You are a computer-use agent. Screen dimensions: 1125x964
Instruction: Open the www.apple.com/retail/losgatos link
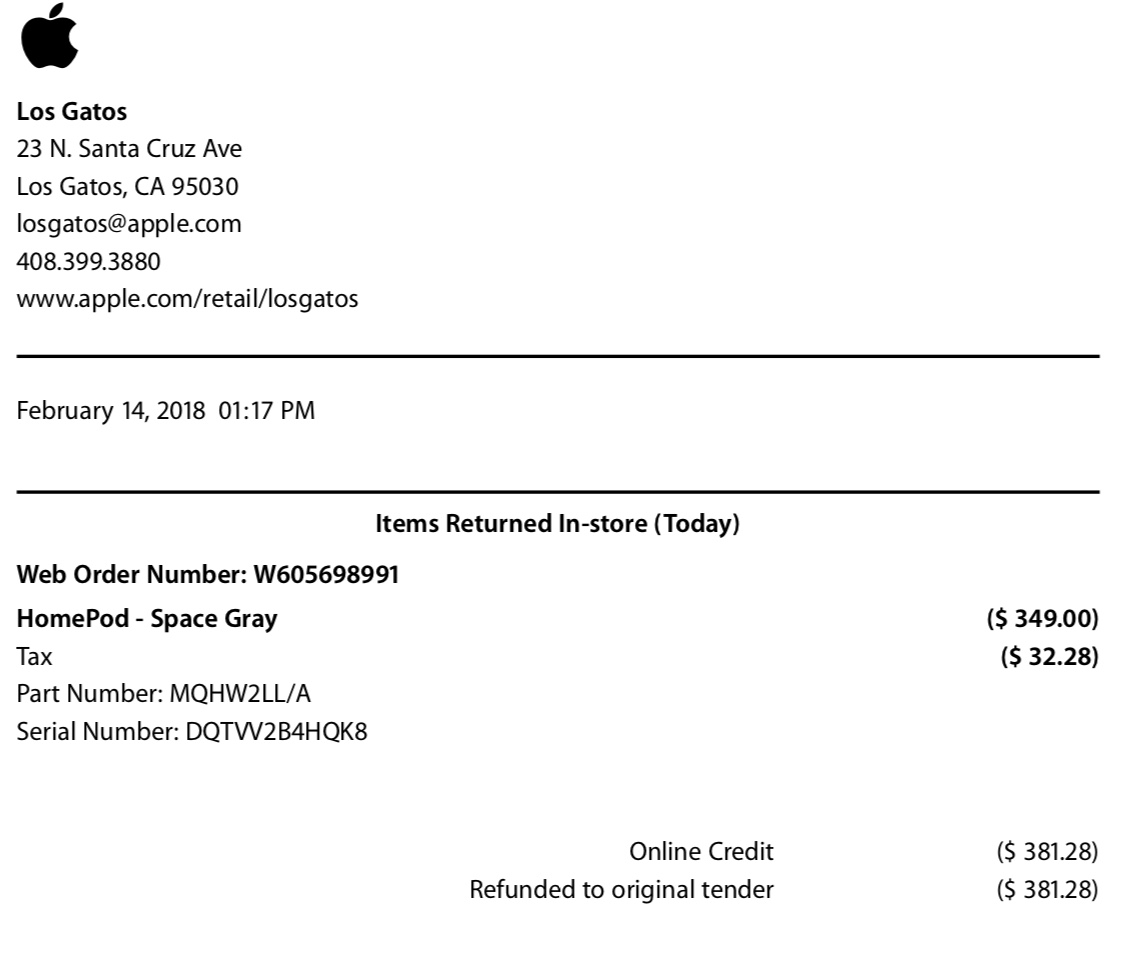coord(187,299)
